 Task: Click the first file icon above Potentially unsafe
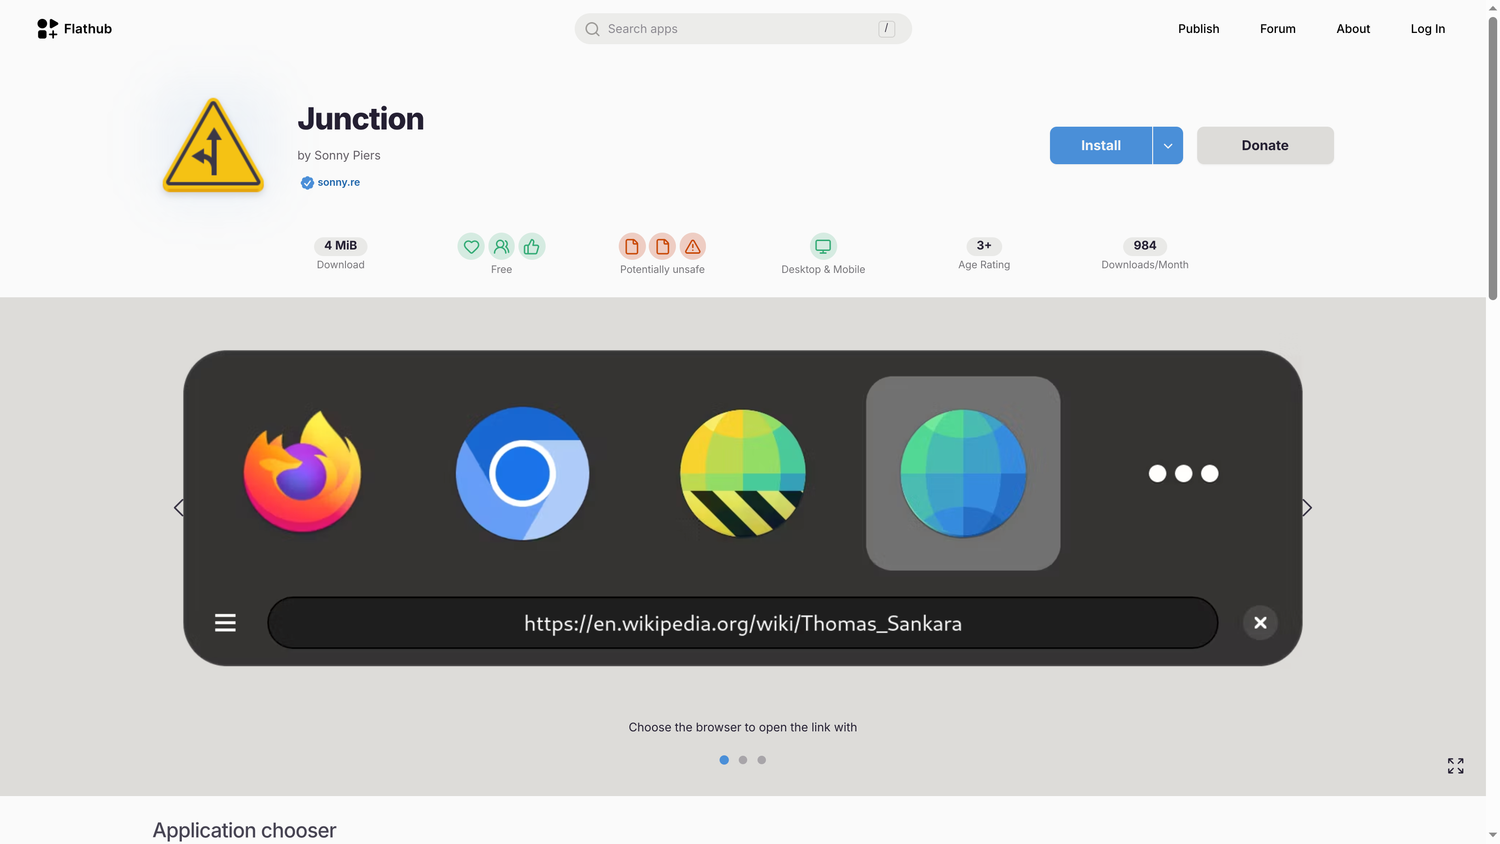pos(632,246)
